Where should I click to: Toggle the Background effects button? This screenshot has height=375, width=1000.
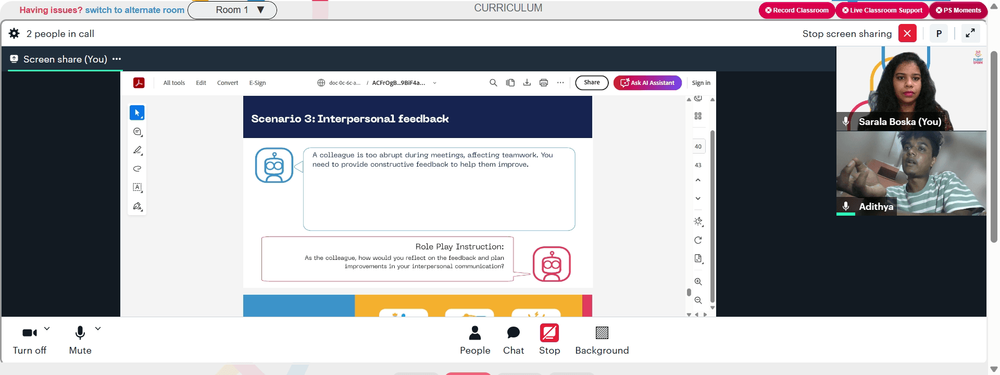click(601, 340)
